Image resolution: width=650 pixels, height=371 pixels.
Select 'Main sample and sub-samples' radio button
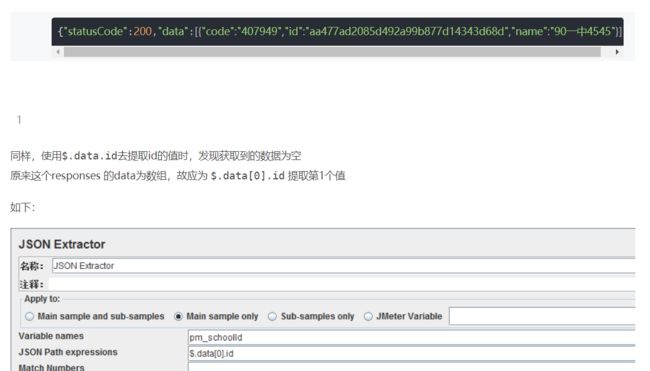(x=29, y=316)
